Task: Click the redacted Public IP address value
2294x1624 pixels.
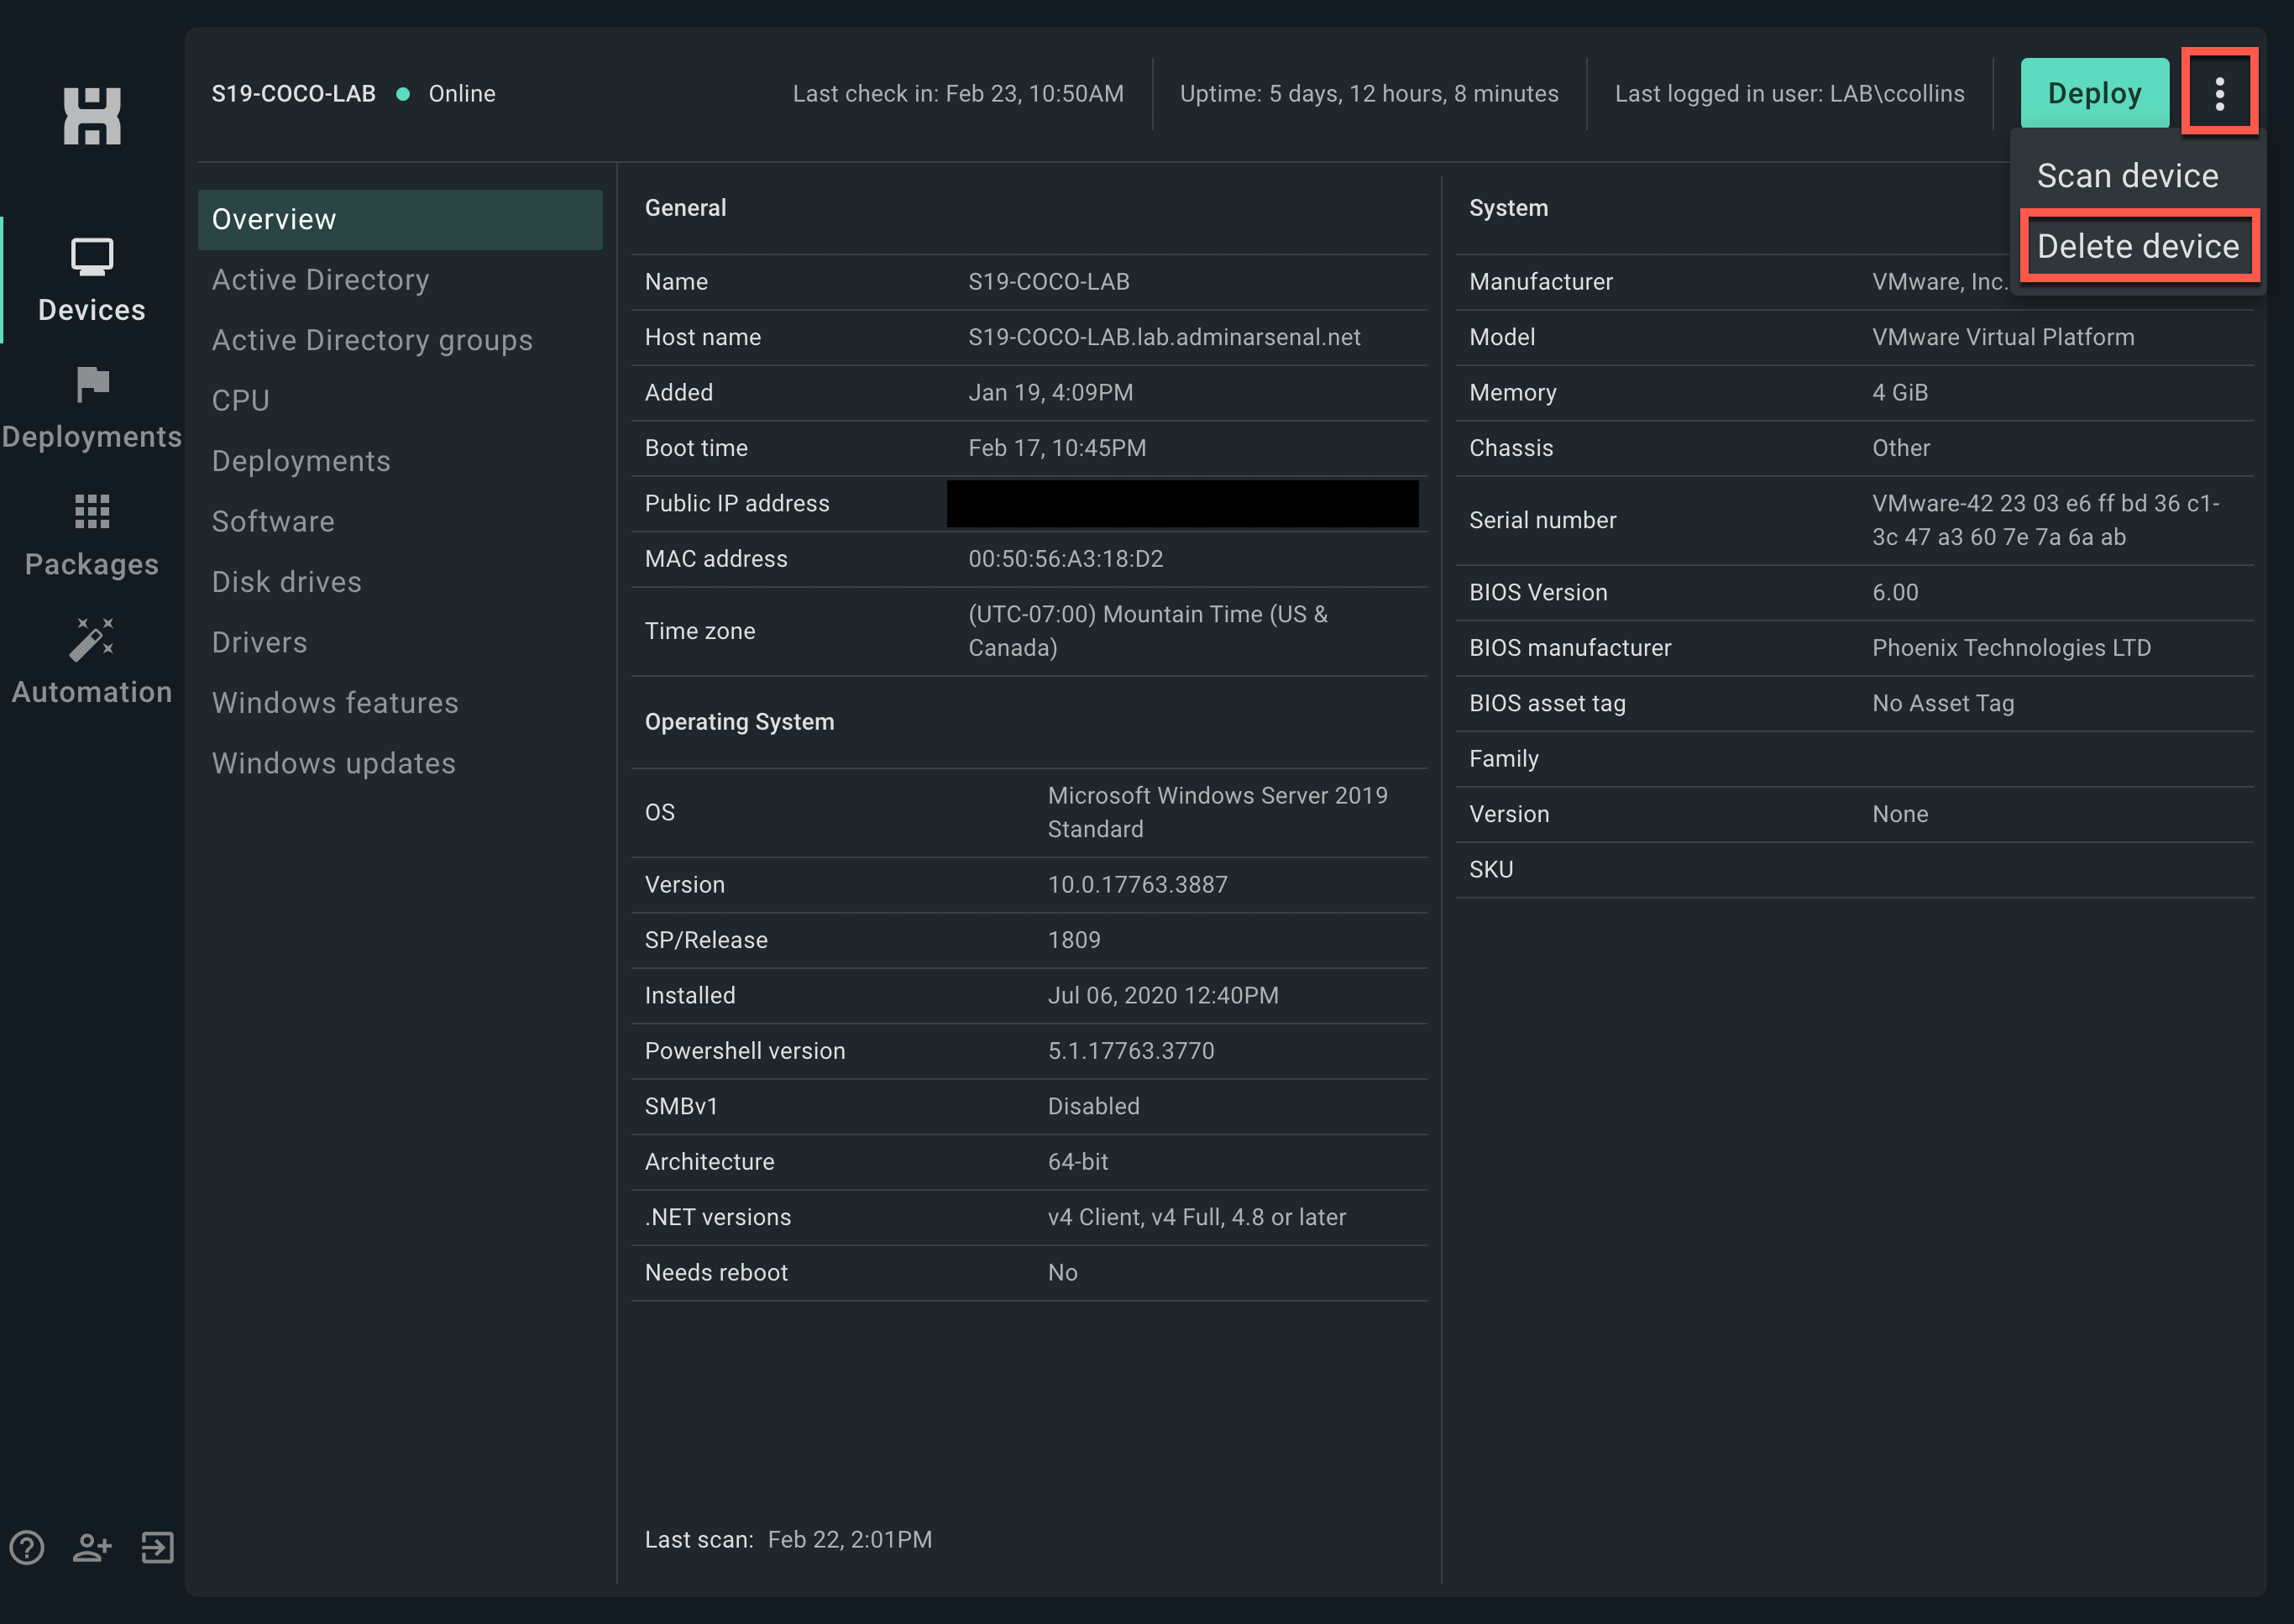Action: tap(1182, 503)
